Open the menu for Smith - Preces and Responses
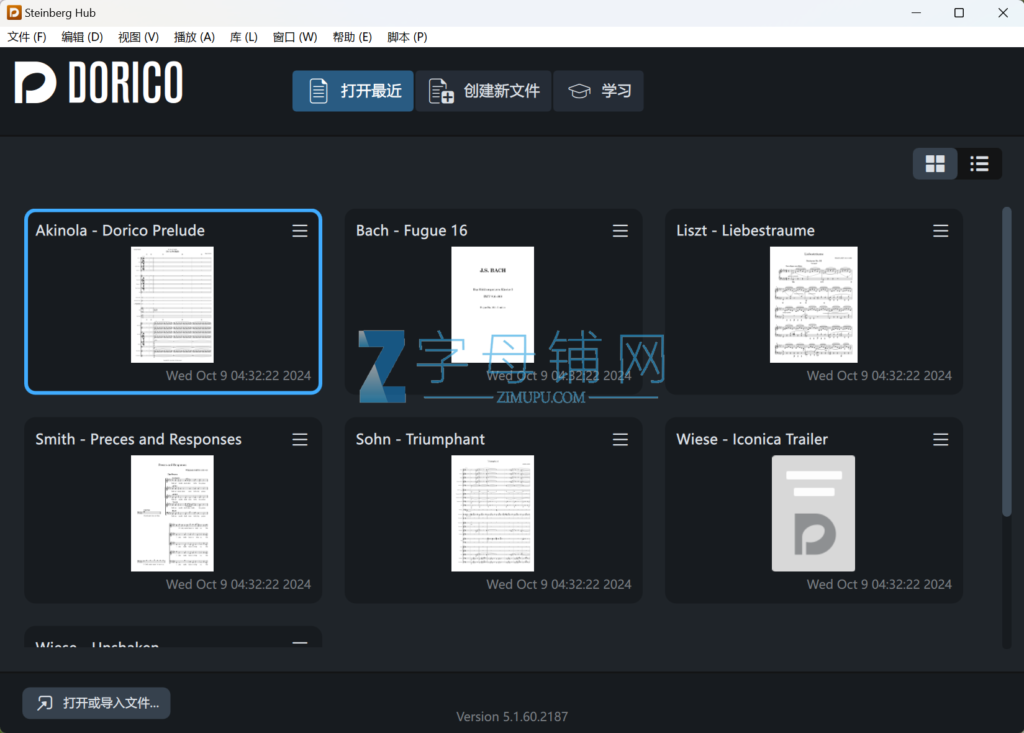This screenshot has width=1024, height=733. [x=300, y=440]
